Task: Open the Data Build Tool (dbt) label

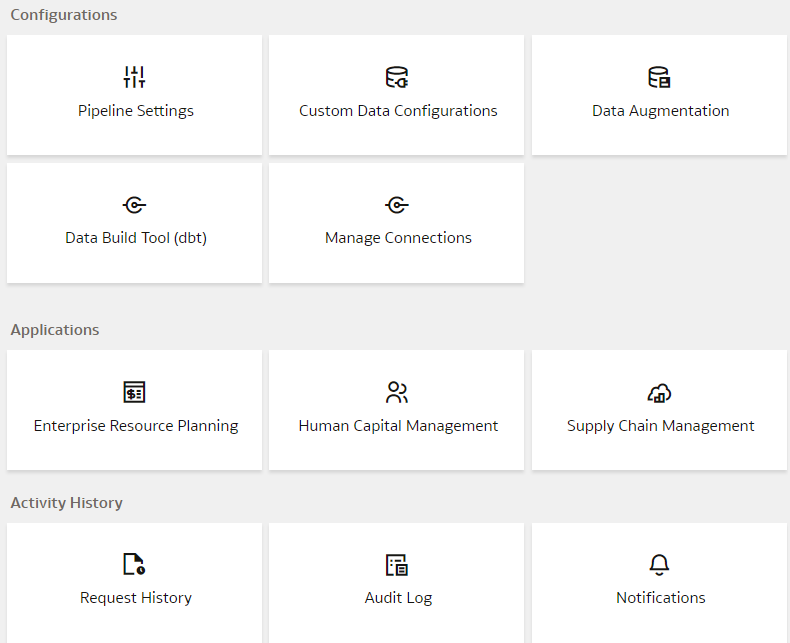Action: [x=136, y=238]
